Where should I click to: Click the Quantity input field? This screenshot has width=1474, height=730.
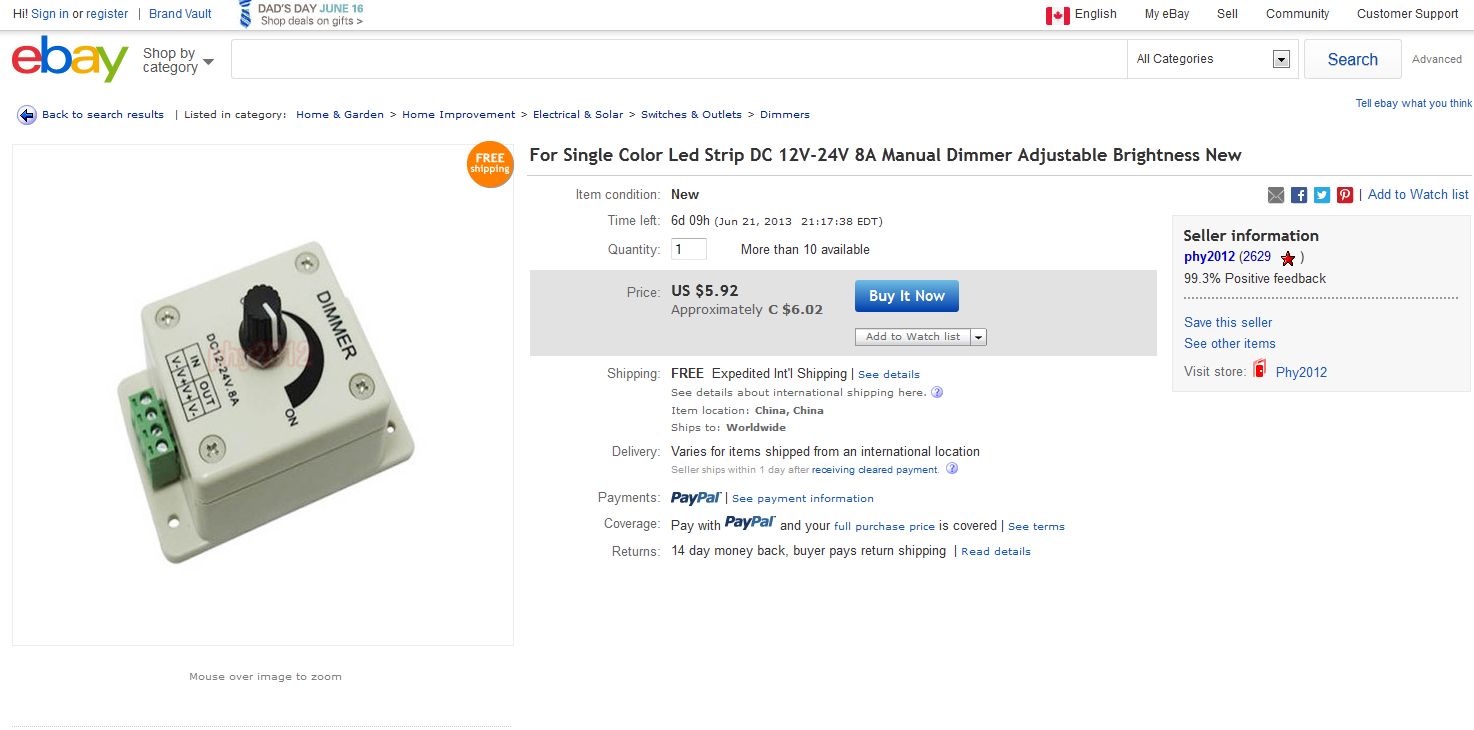[689, 249]
